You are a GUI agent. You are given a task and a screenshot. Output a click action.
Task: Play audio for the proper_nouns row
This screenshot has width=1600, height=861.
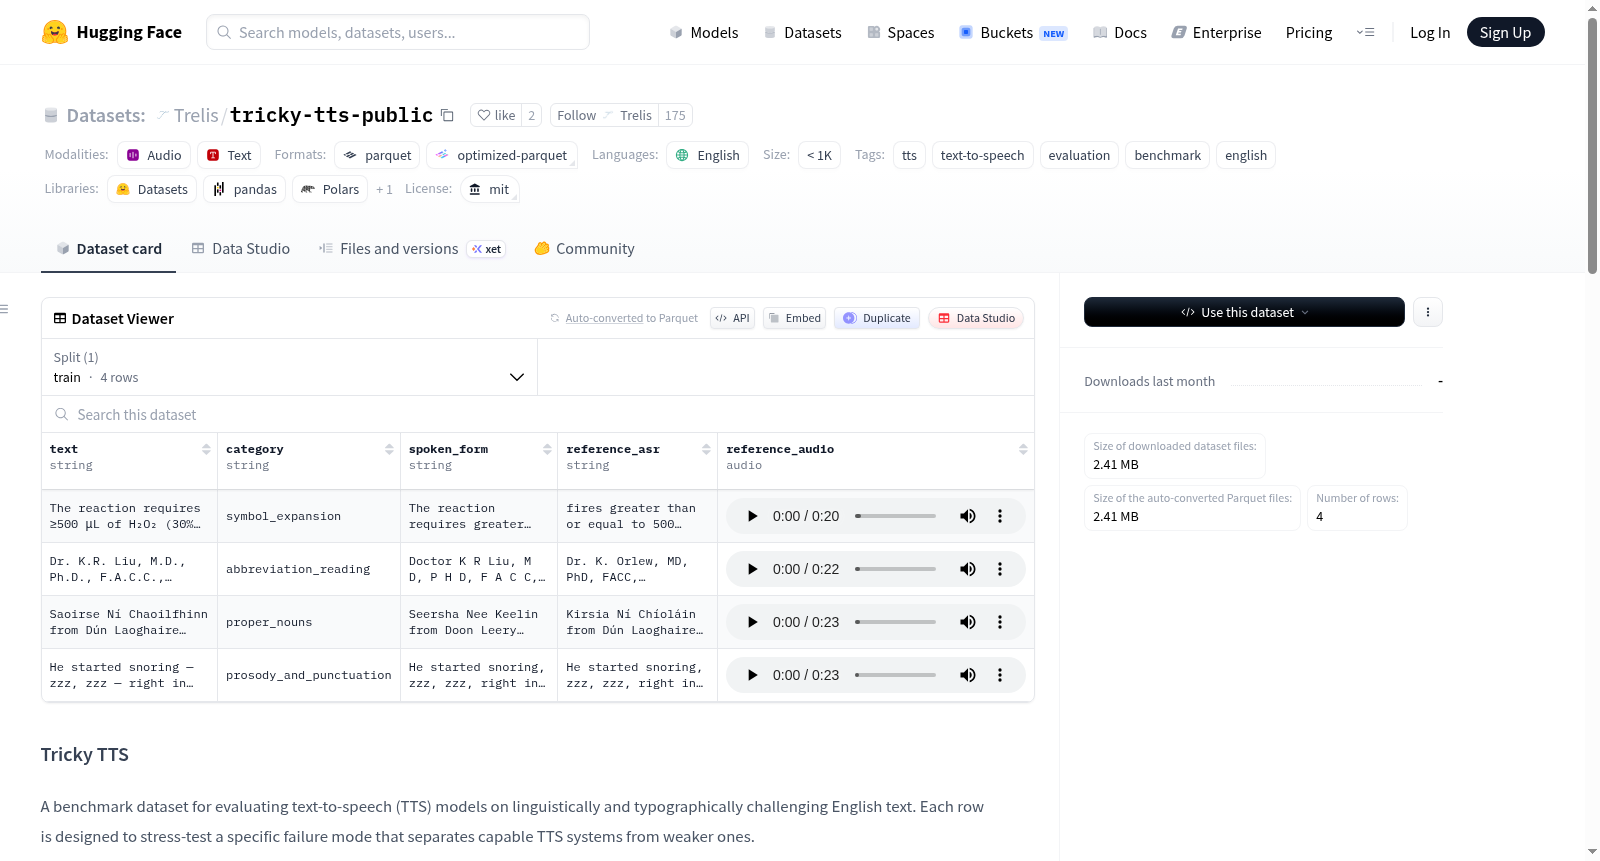tap(752, 622)
